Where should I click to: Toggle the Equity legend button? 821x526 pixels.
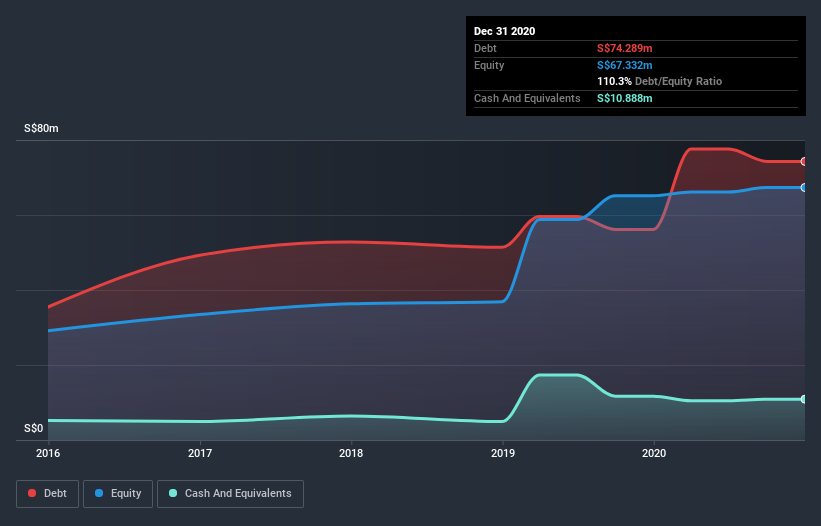[118, 494]
